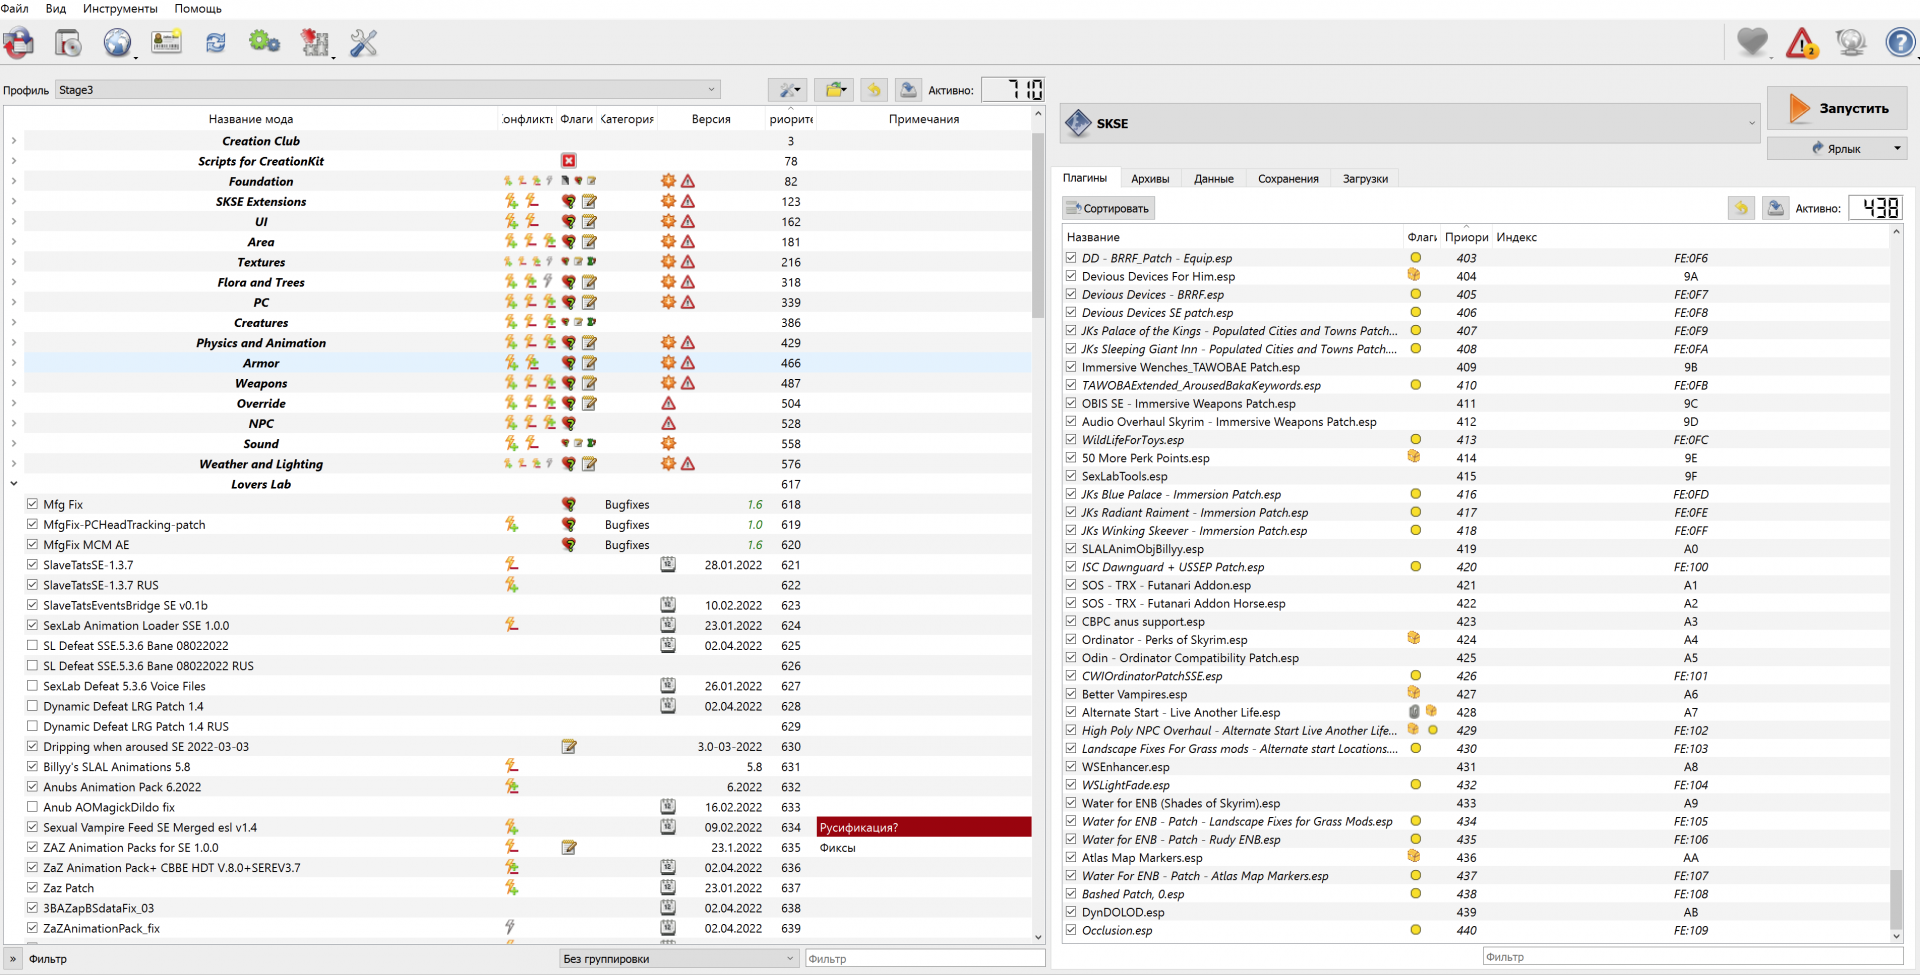
Task: Click the red warning notifications icon
Action: (1801, 43)
